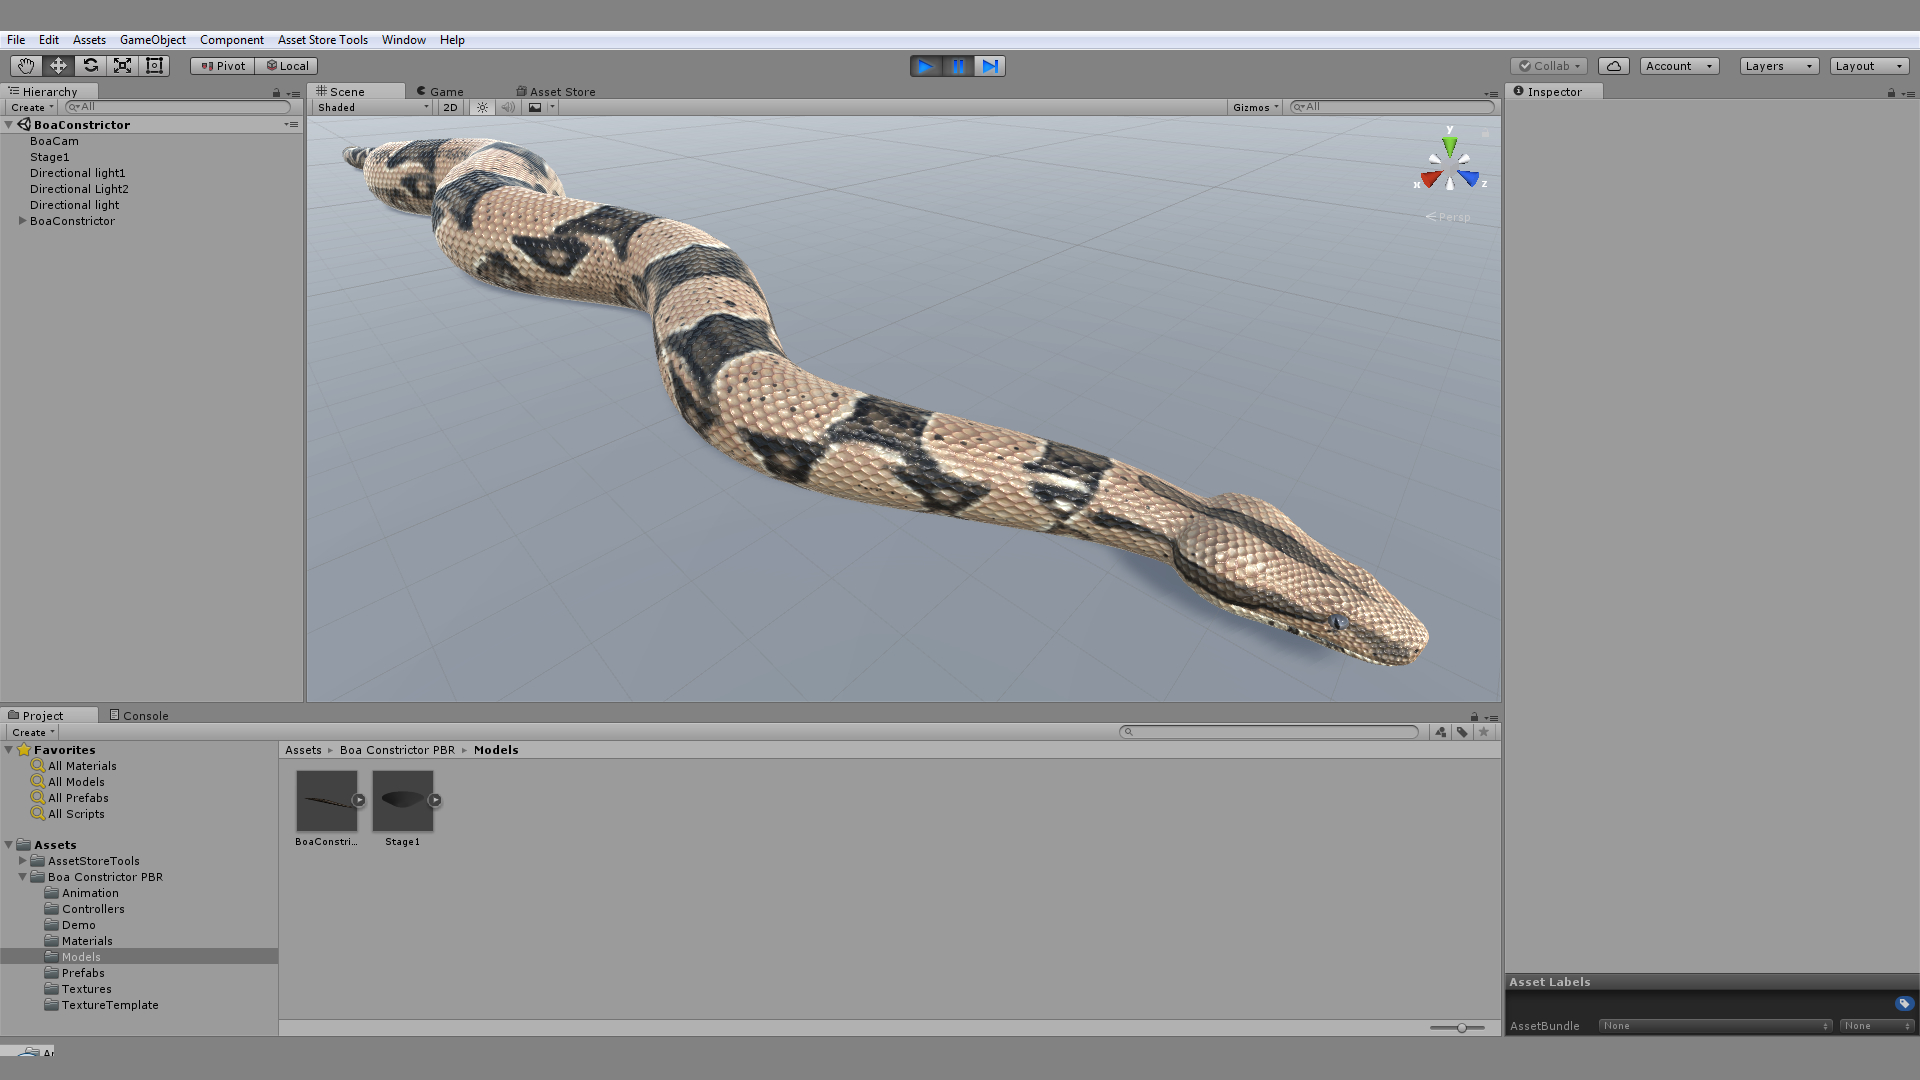Adjust the asset thumbnail size slider
1920x1080 pixels.
click(1461, 1028)
